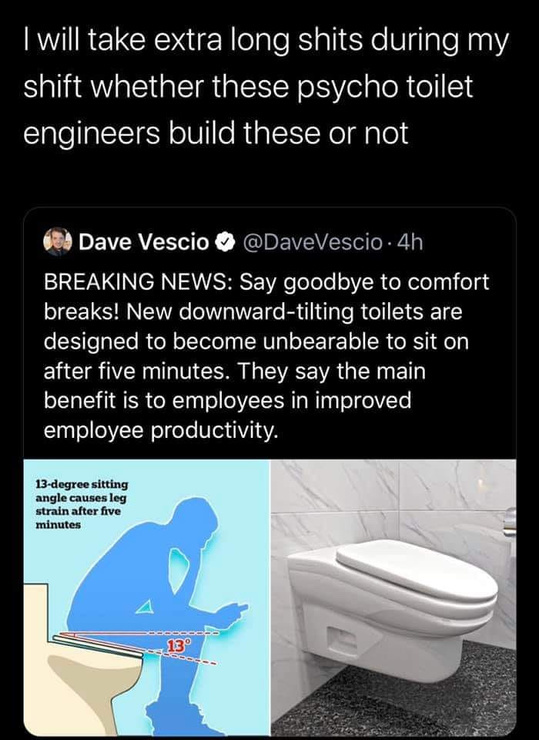Visit the @DaveVescio handle link
Screen dimensions: 539x740
click(312, 242)
